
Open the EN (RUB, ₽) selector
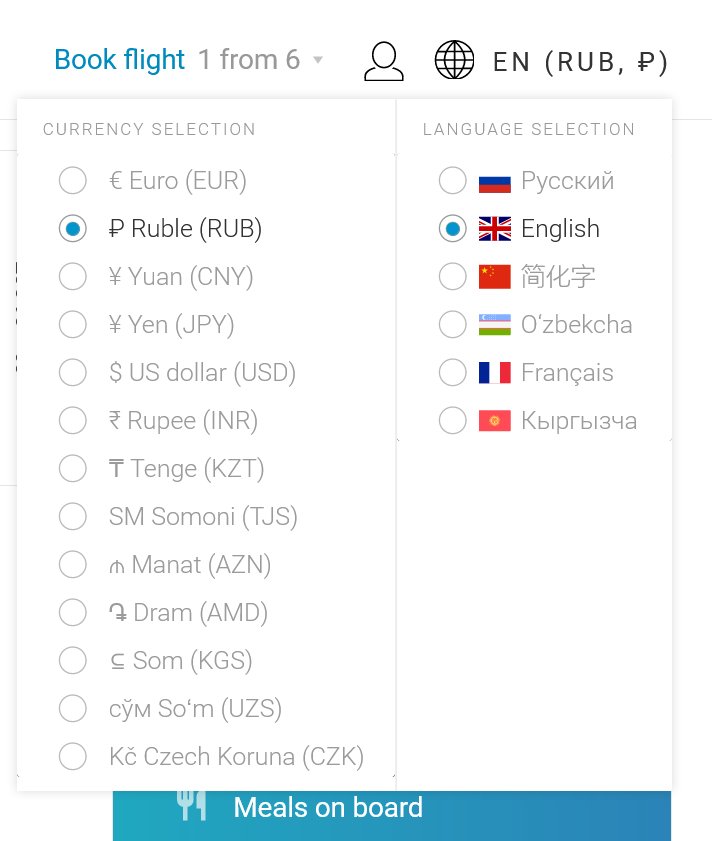pyautogui.click(x=580, y=60)
